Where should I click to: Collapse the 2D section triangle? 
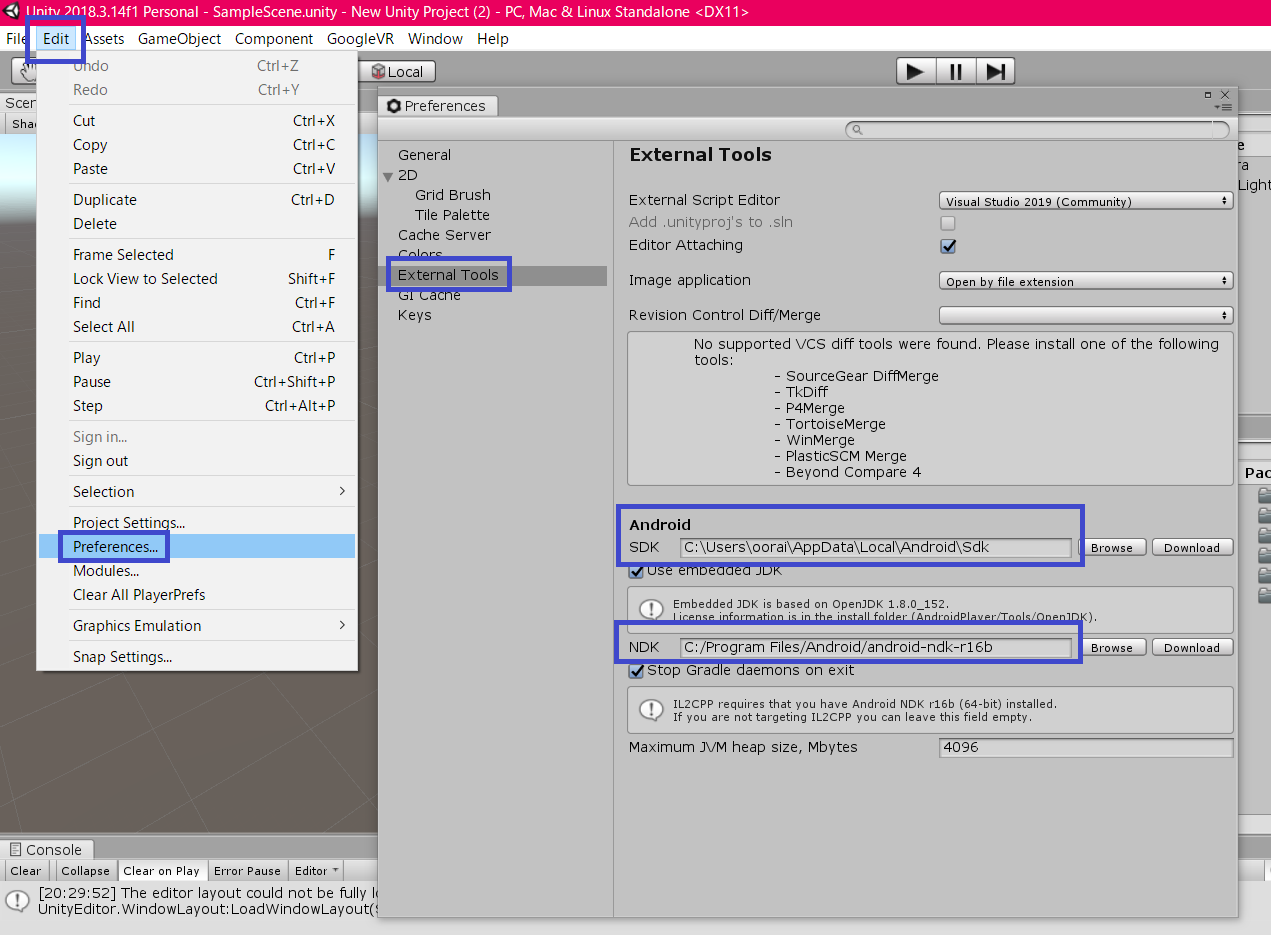388,175
